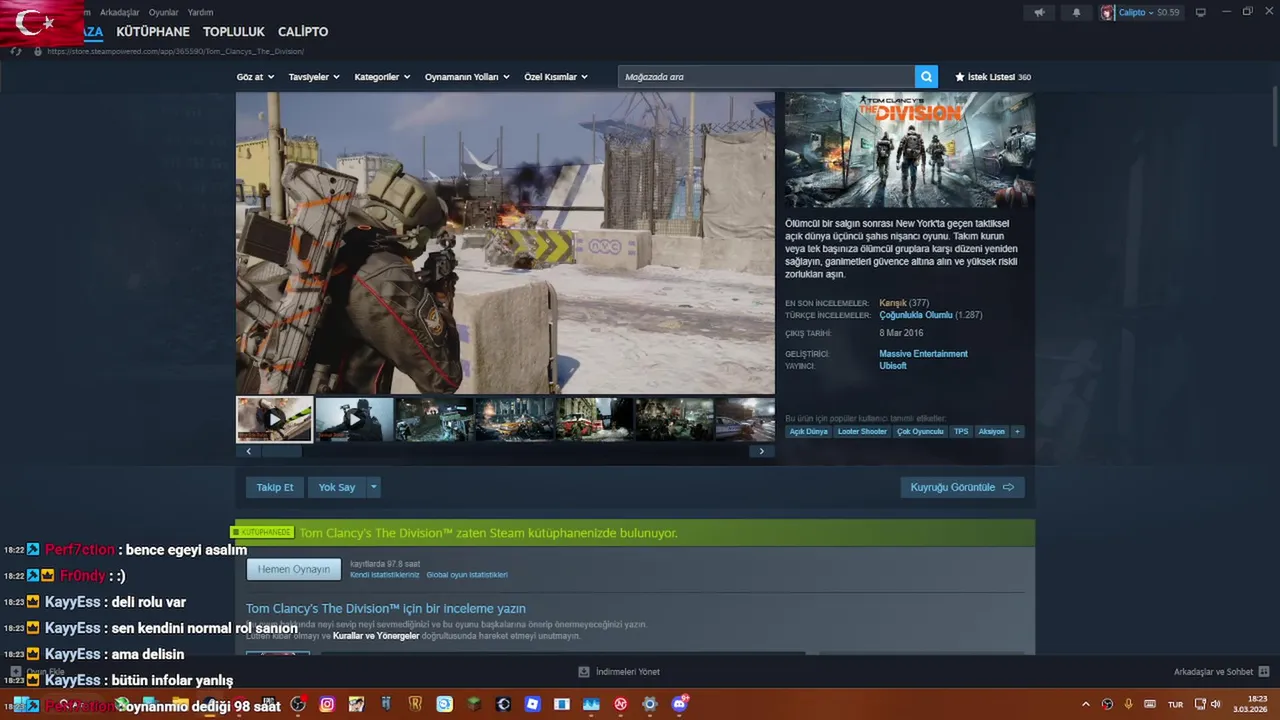Image resolution: width=1280 pixels, height=720 pixels.
Task: Open OBS Studio from the taskbar
Action: [298, 704]
